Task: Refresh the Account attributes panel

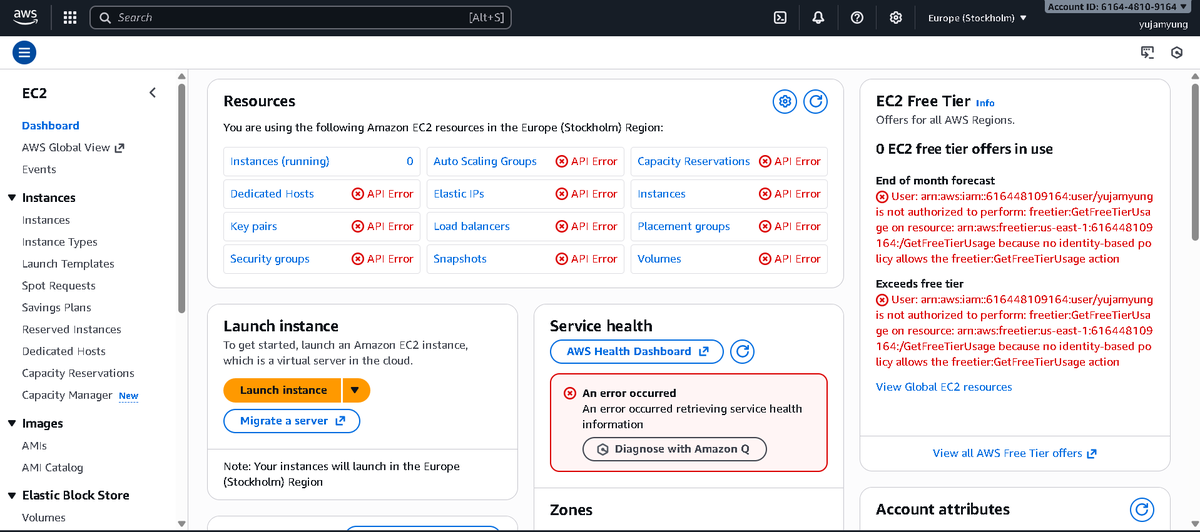Action: [1141, 509]
